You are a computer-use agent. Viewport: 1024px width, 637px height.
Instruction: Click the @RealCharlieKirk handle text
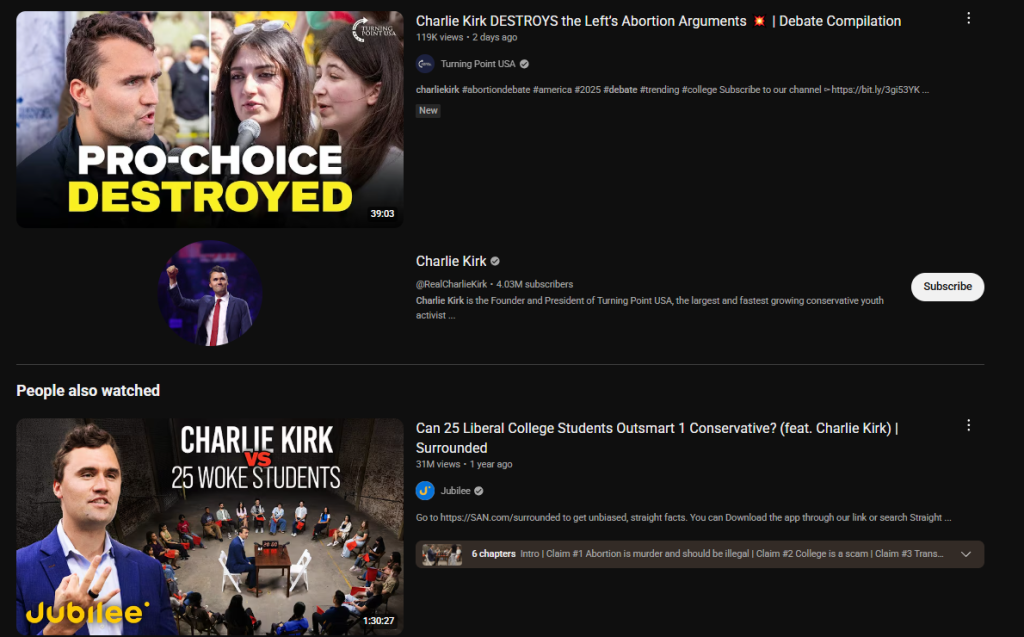point(451,284)
